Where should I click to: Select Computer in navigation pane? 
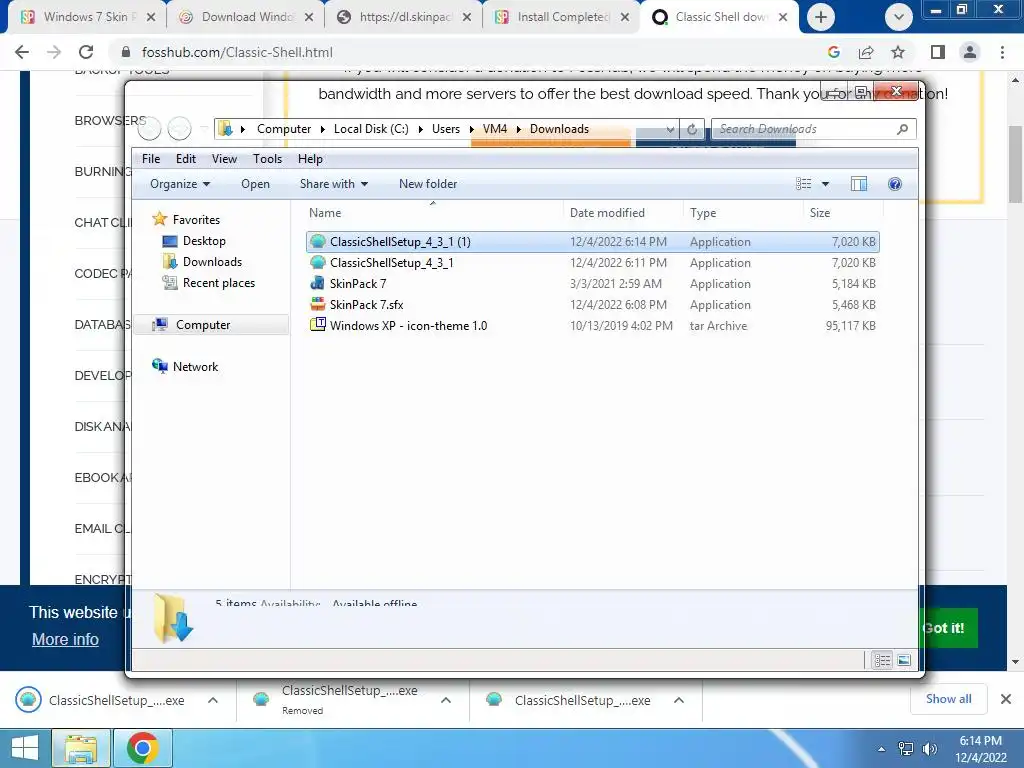(210, 325)
